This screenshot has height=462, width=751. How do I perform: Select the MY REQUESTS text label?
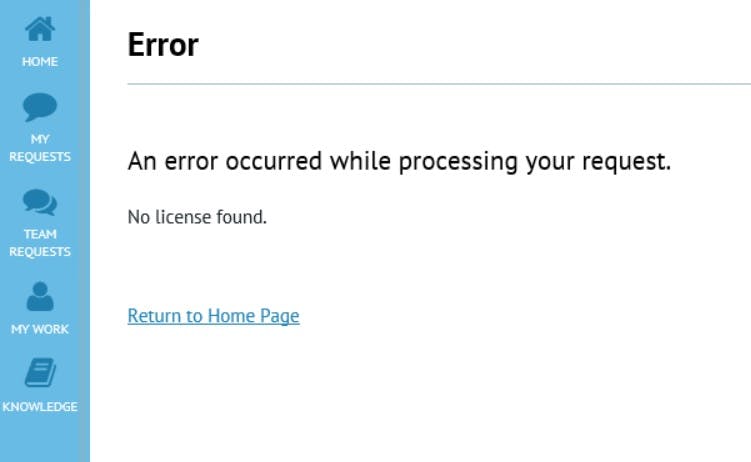40,148
